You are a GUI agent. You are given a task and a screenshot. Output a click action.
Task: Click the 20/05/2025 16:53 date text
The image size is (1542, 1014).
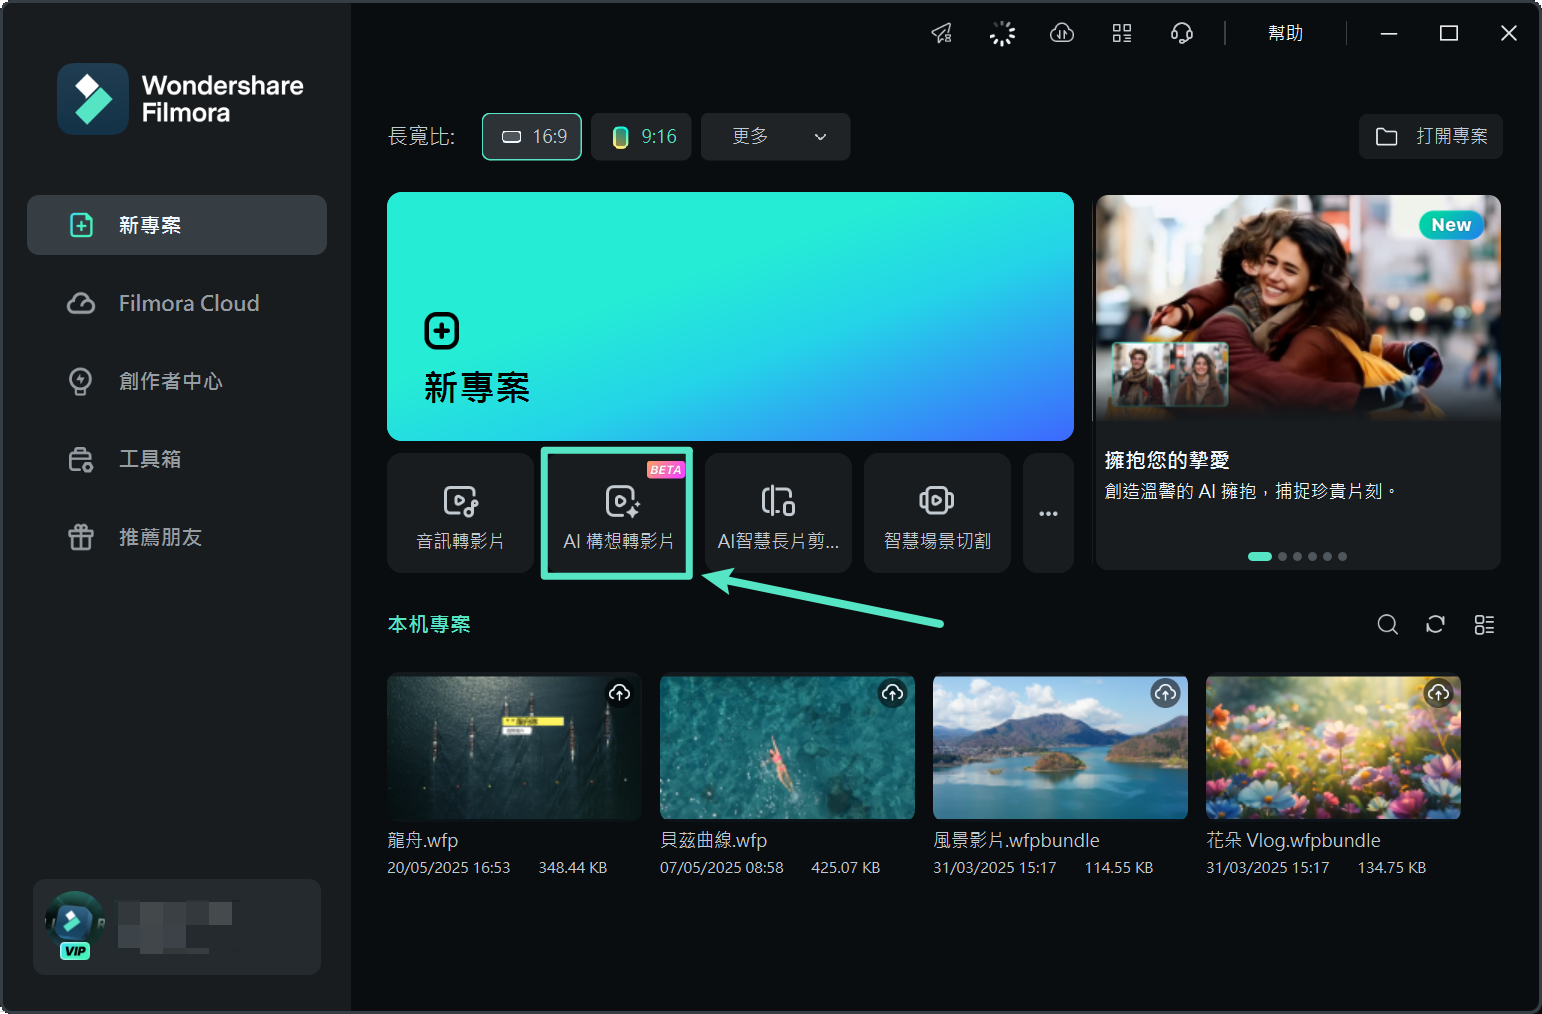tap(449, 868)
